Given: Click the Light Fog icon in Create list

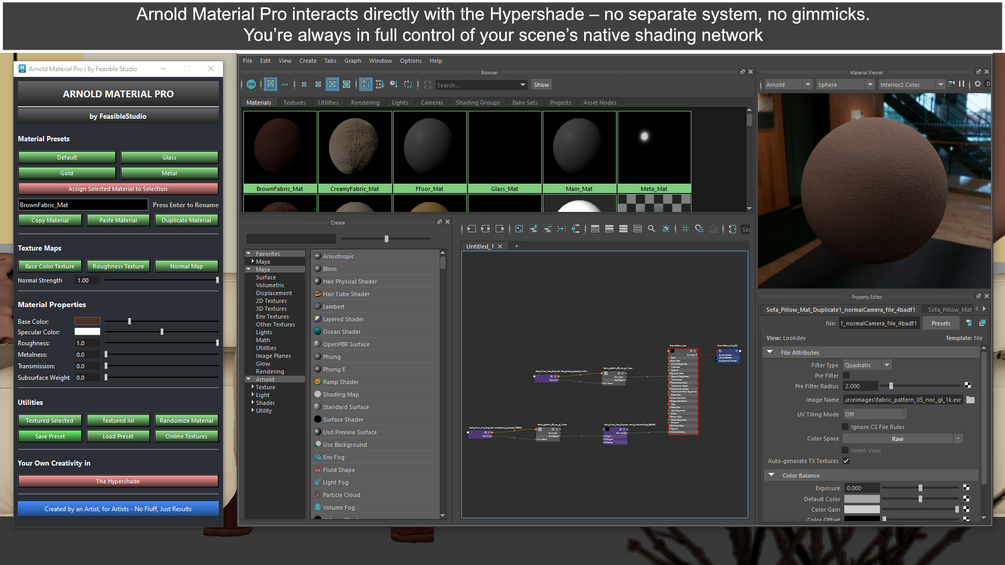Looking at the screenshot, I should click(x=317, y=482).
